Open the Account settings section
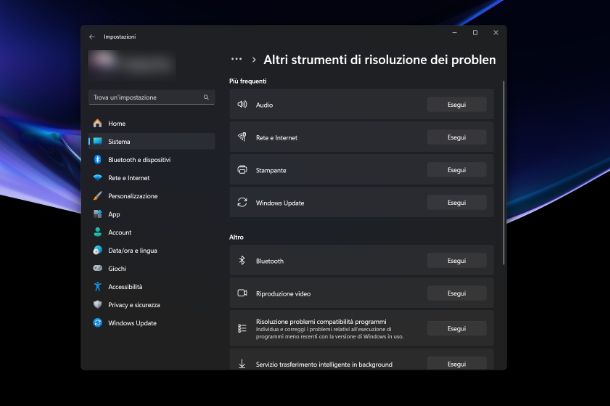Screen dimensions: 610x406 click(x=119, y=232)
